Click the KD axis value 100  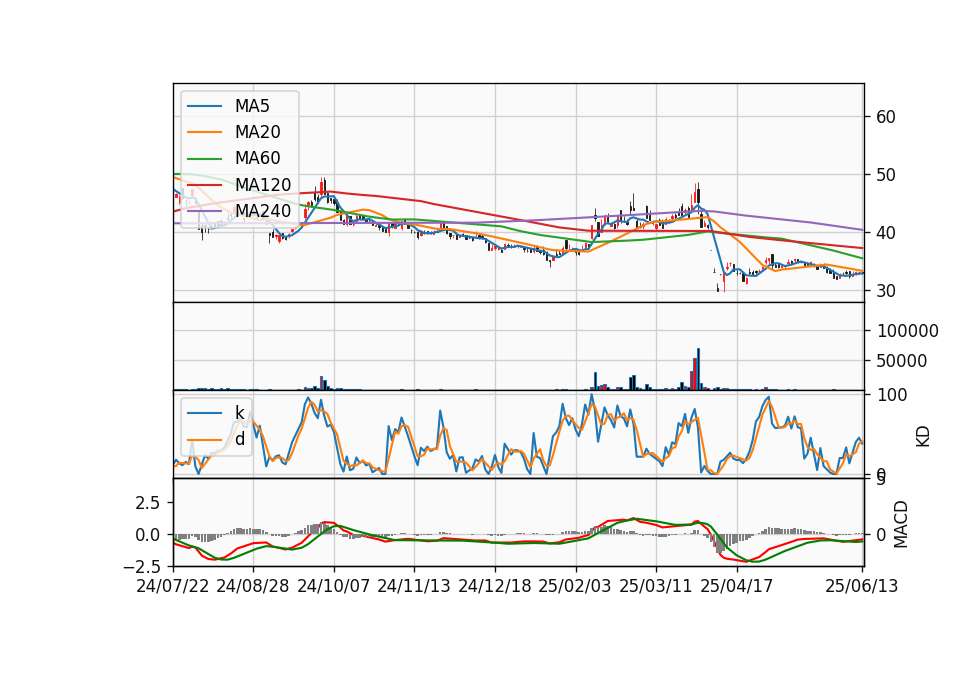click(x=892, y=395)
